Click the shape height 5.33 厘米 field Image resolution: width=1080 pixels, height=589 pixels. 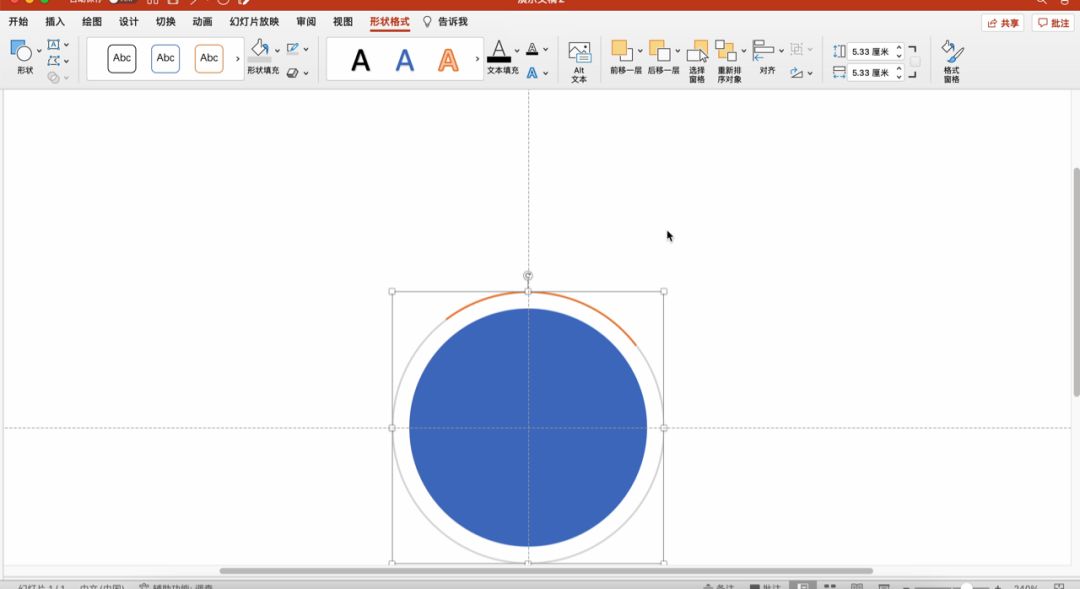click(x=871, y=52)
